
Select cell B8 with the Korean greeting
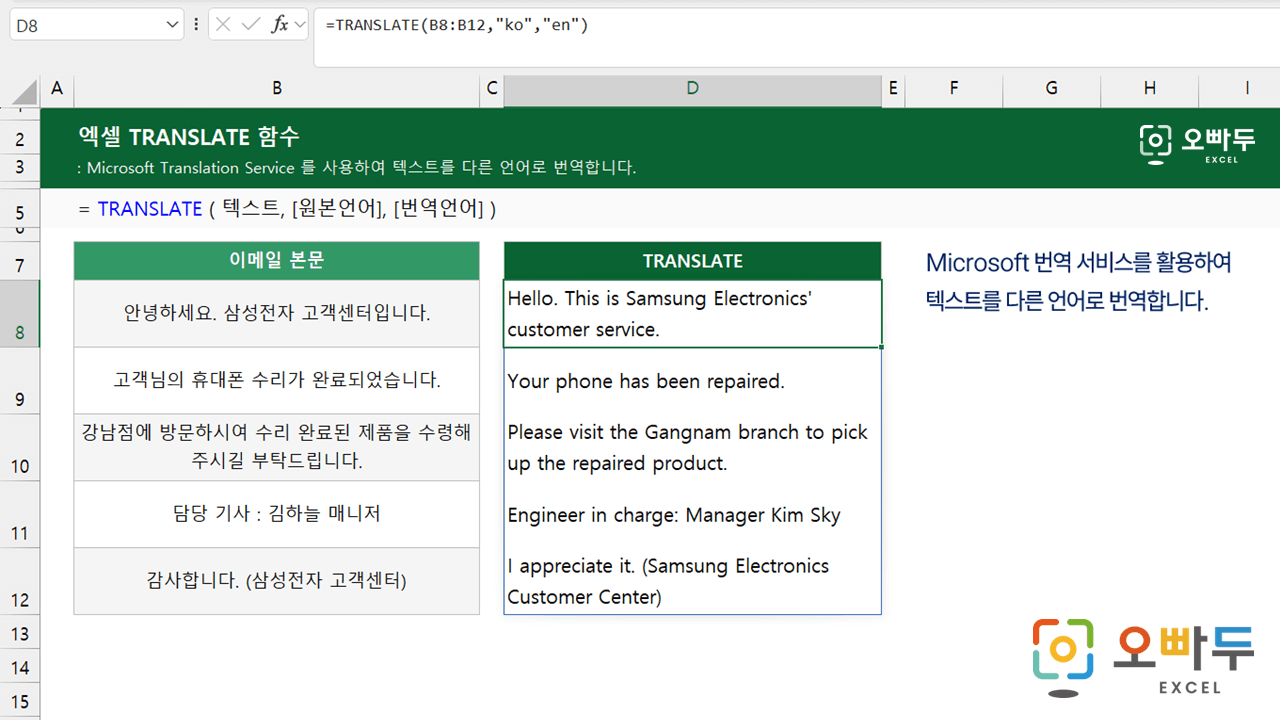(276, 311)
